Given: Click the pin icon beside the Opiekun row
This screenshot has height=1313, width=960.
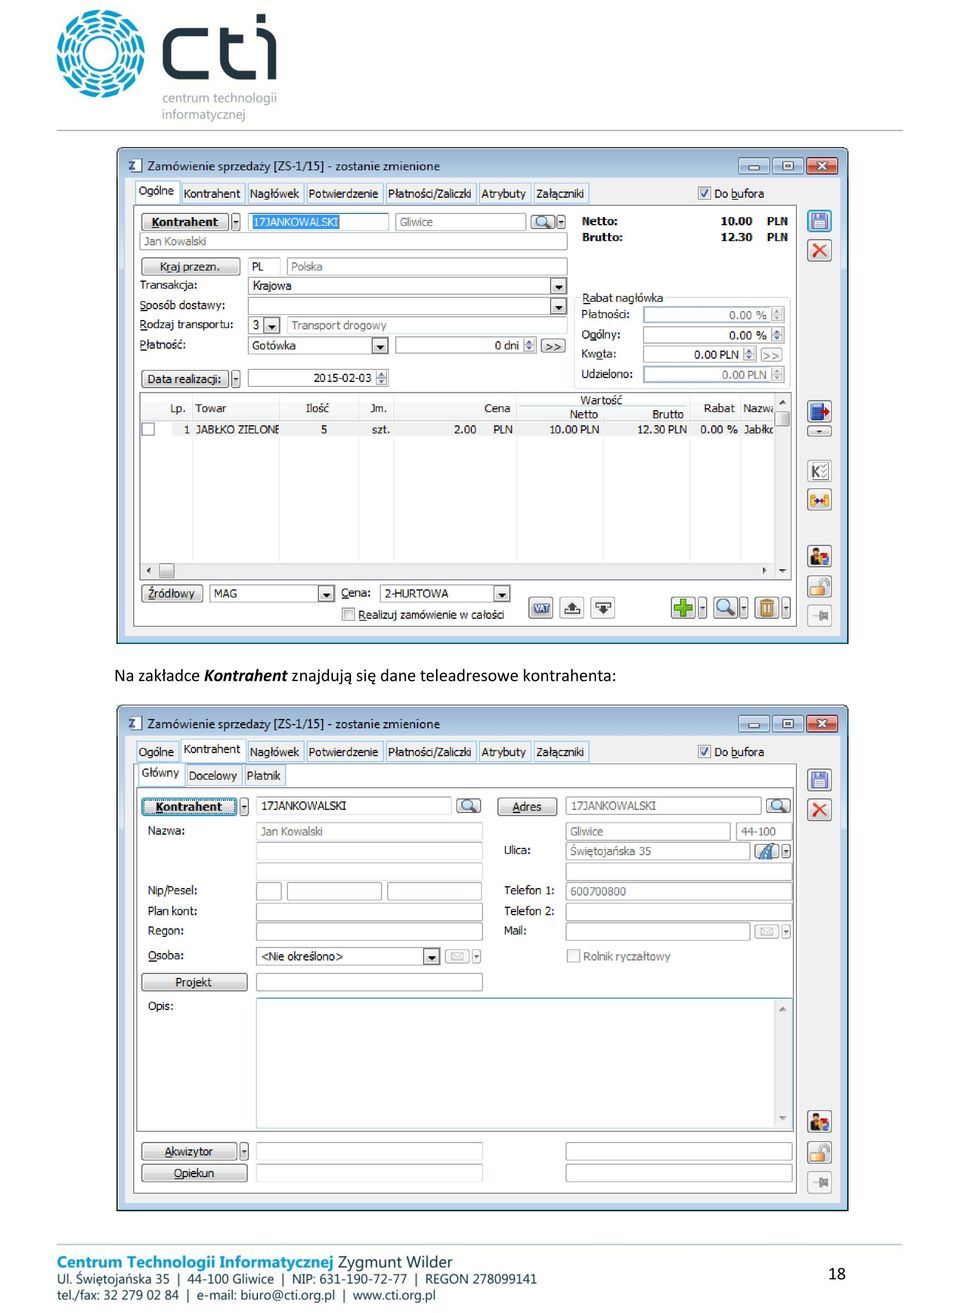Looking at the screenshot, I should (x=819, y=1182).
